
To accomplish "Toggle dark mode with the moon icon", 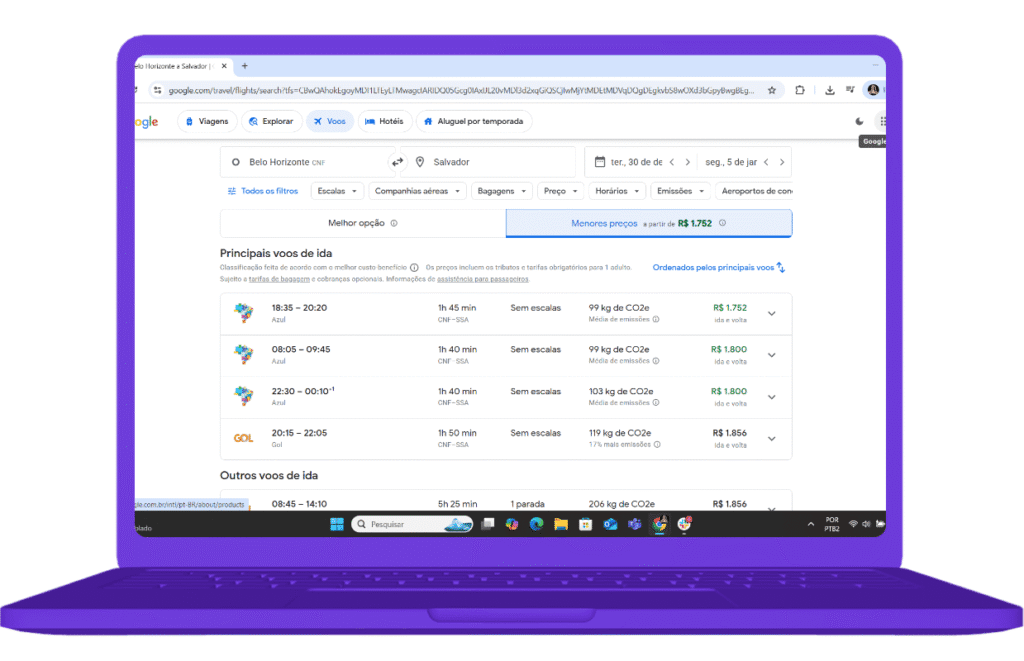I will coord(858,120).
